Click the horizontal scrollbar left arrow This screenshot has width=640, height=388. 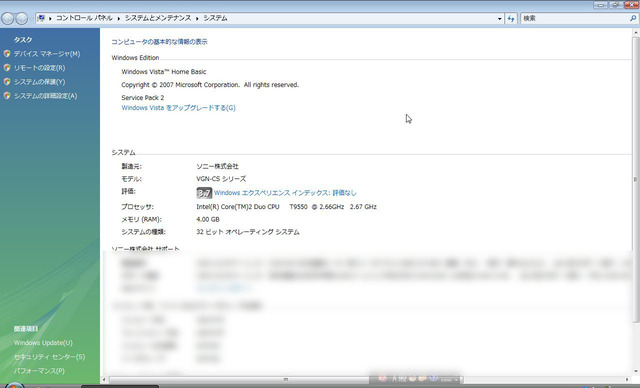(x=104, y=379)
